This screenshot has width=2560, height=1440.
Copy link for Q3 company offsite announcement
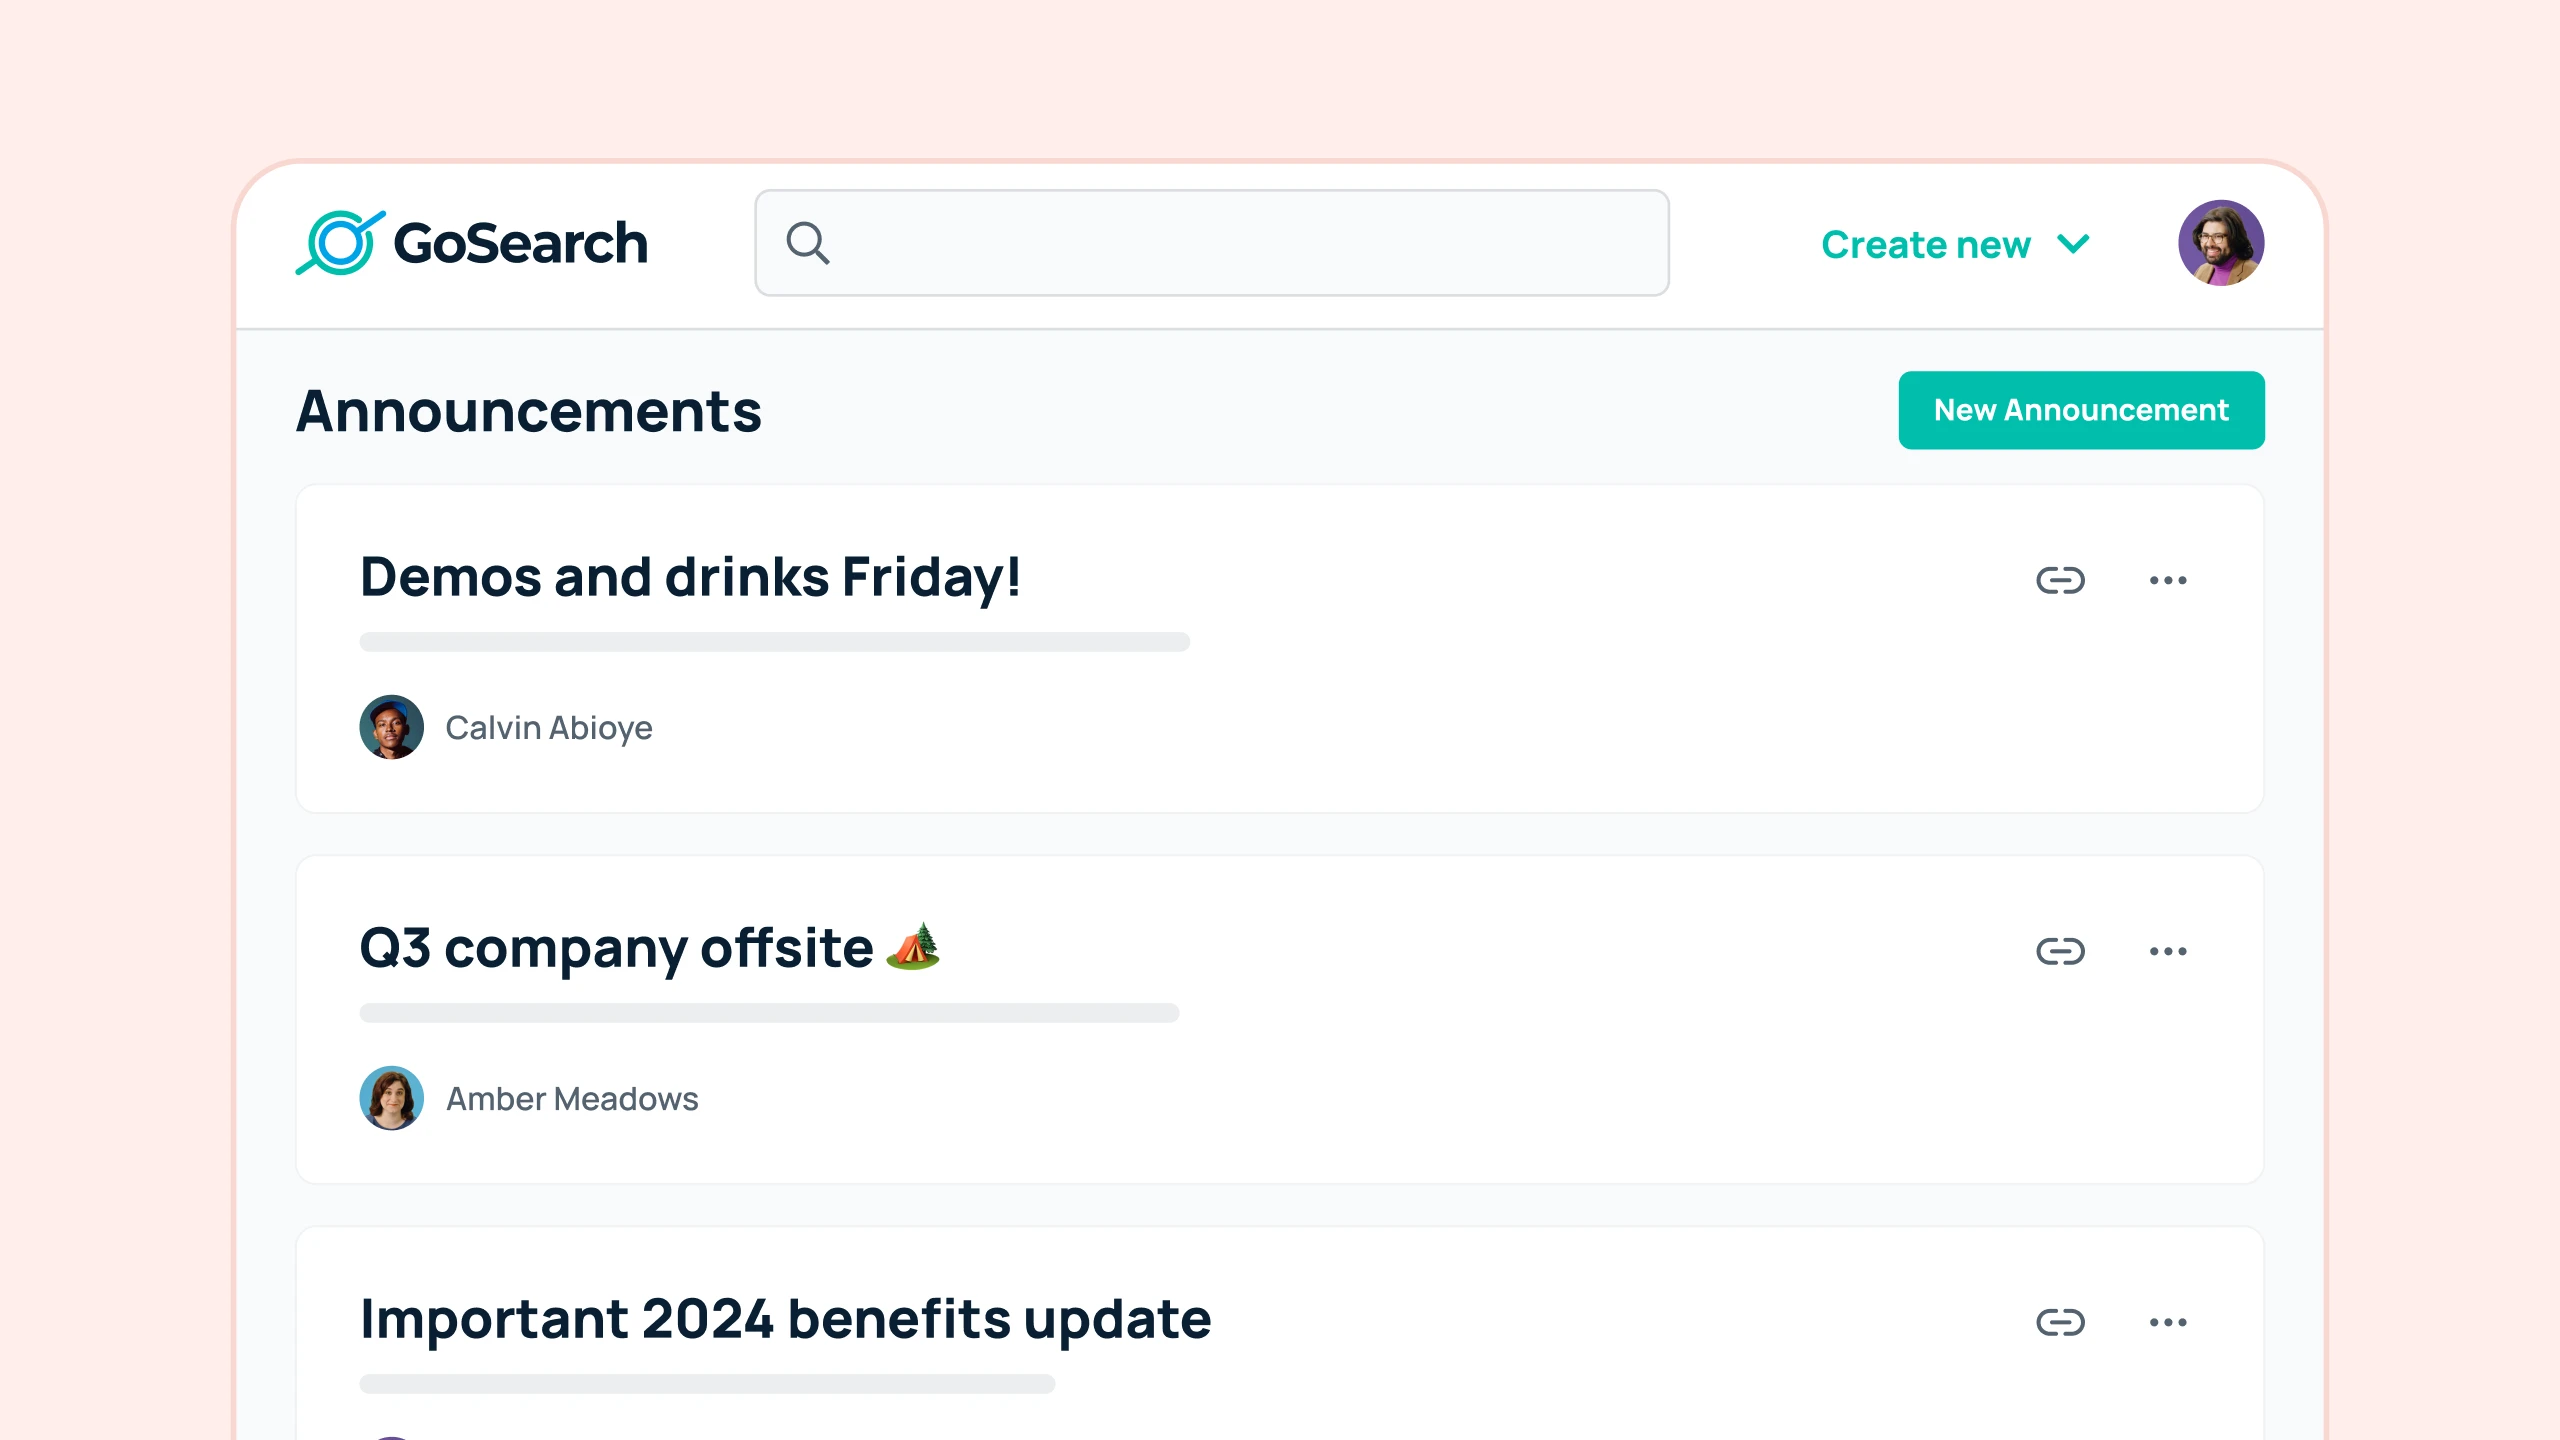pyautogui.click(x=2061, y=951)
